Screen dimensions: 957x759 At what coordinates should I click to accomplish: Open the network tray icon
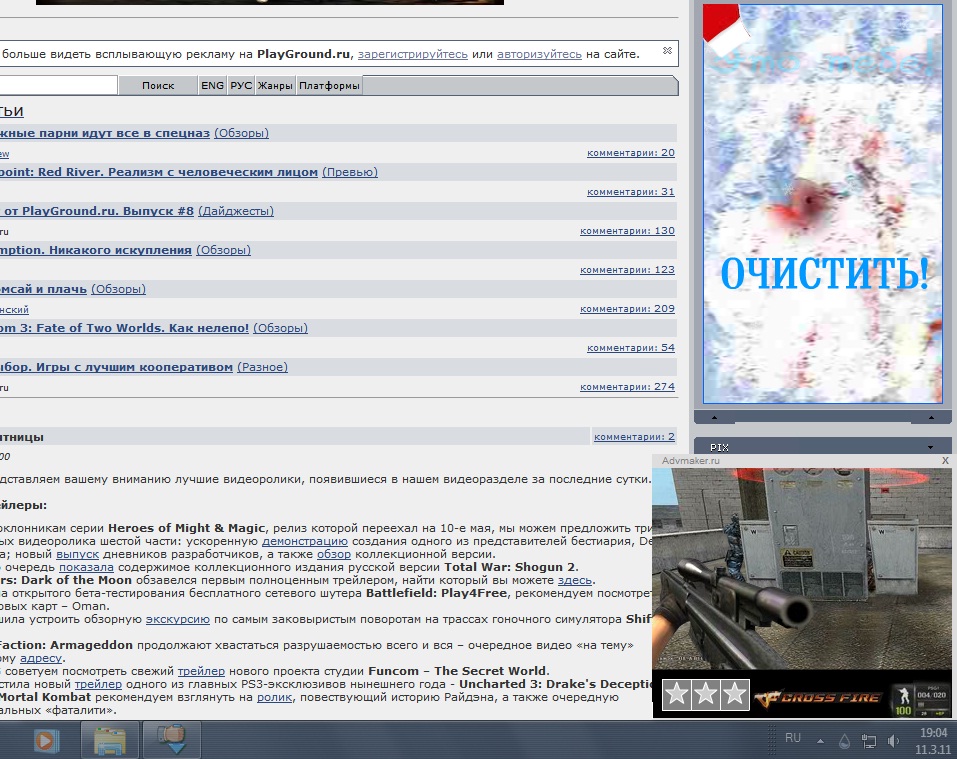[x=868, y=741]
